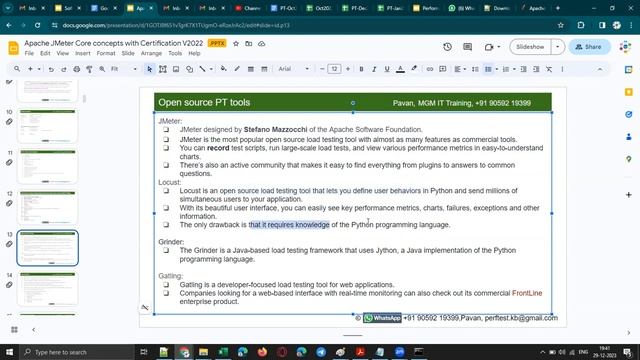Increase paragraph indent
The width and height of the screenshot is (640, 360).
click(536, 69)
